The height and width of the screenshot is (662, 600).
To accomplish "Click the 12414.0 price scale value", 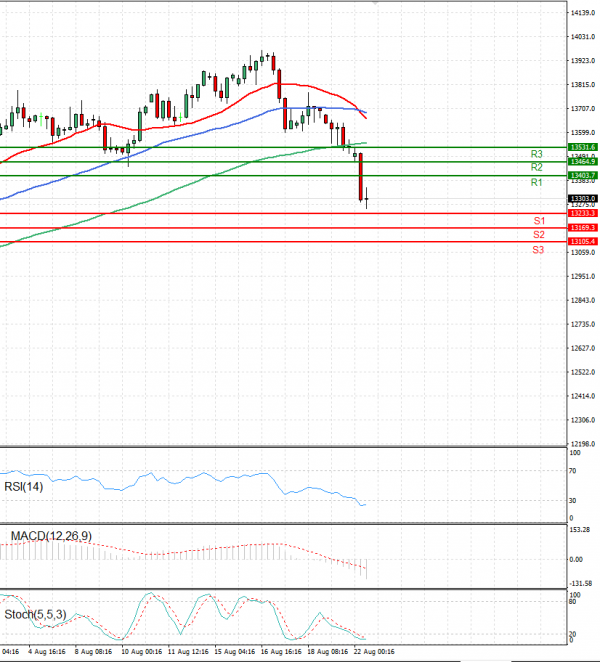I will click(583, 396).
